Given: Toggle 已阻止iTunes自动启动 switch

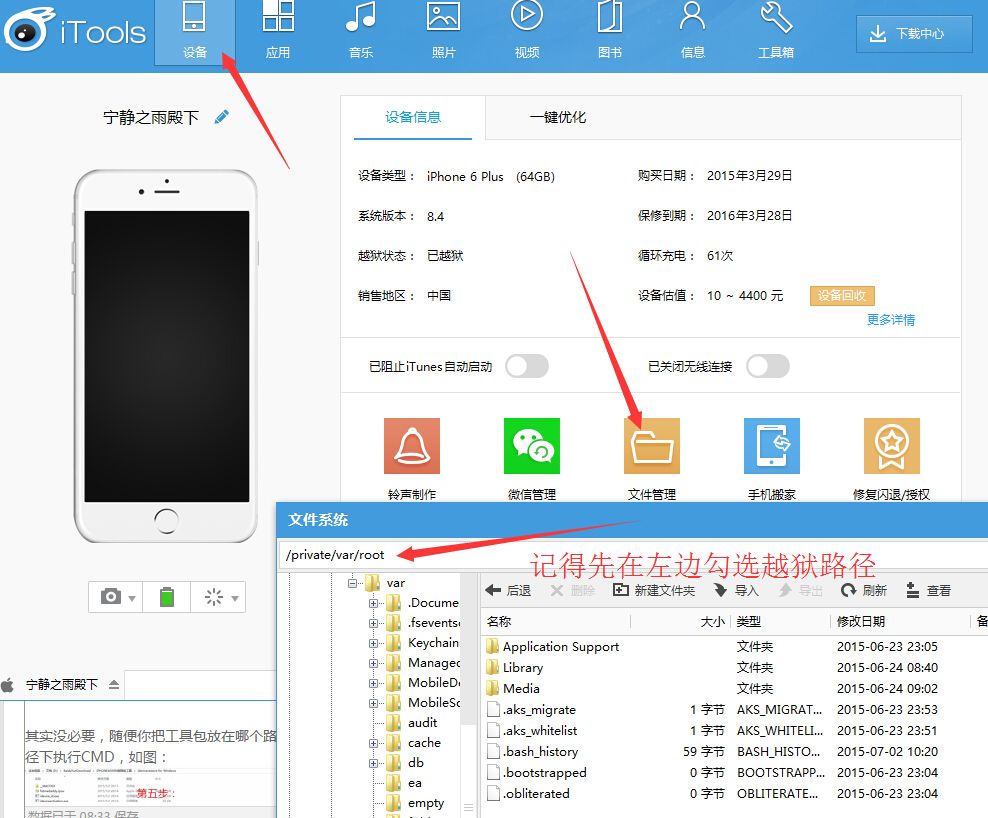Looking at the screenshot, I should 527,366.
